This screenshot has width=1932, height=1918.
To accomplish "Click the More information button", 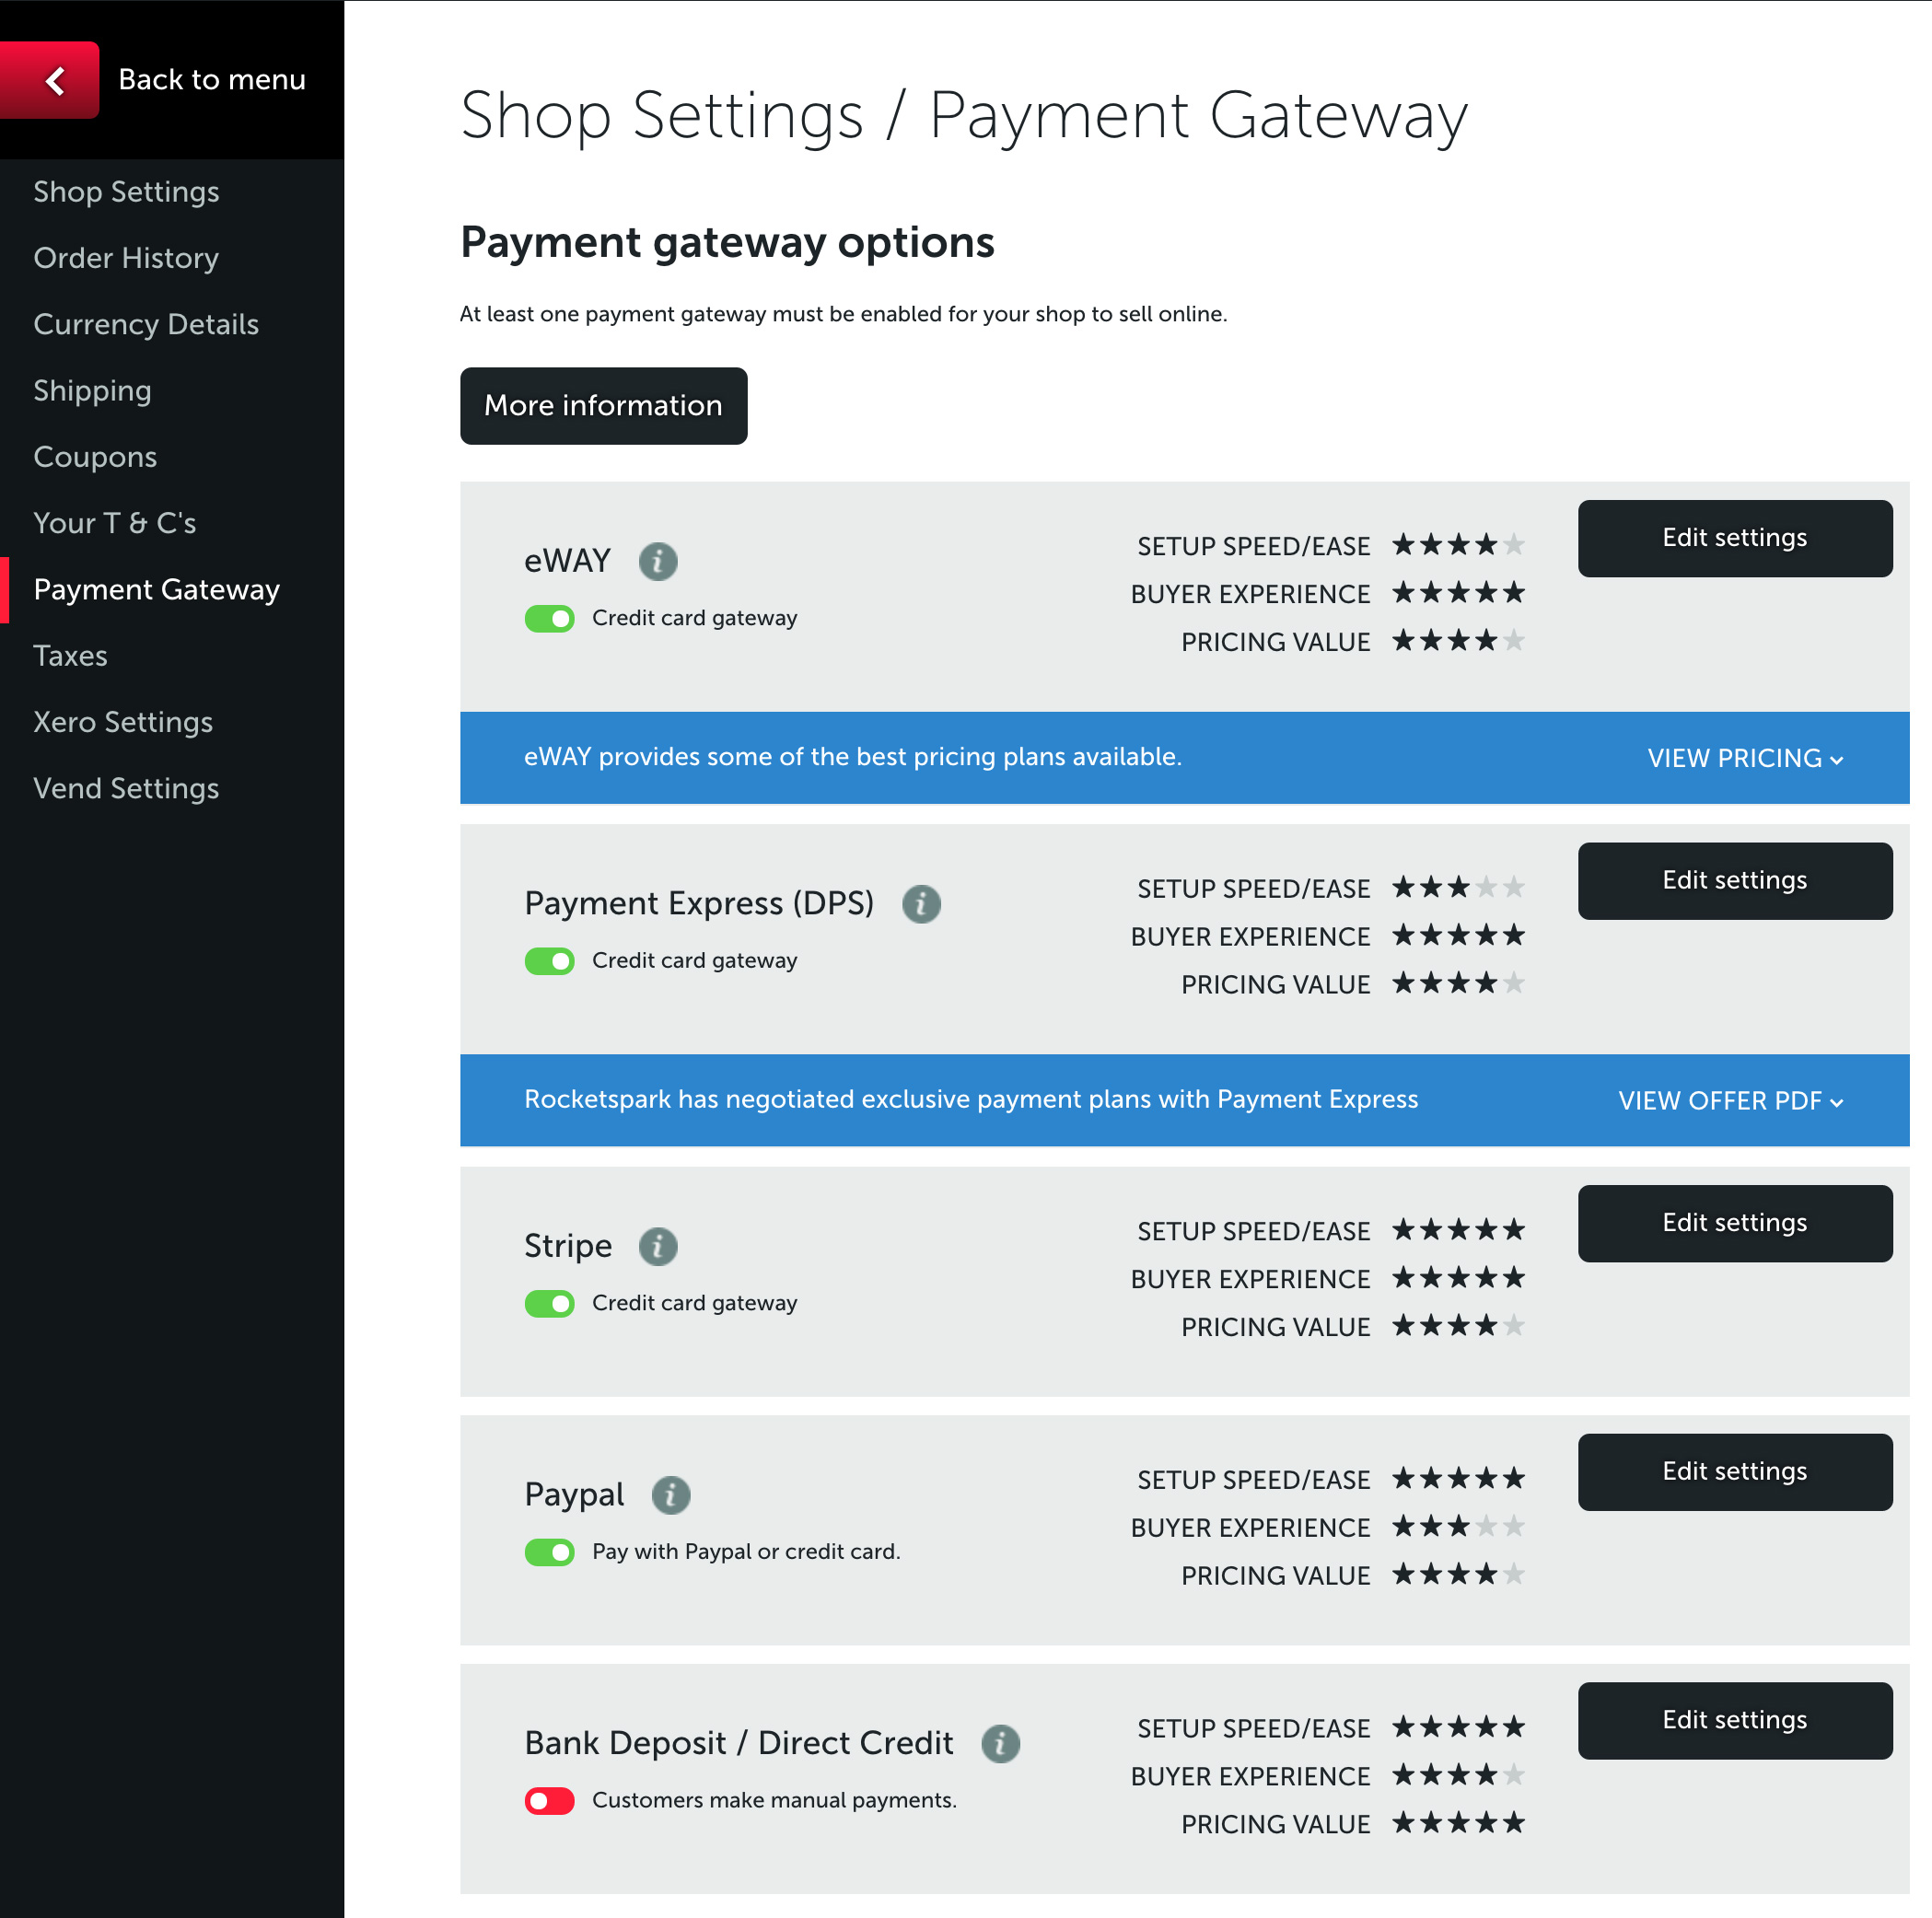I will [x=604, y=406].
